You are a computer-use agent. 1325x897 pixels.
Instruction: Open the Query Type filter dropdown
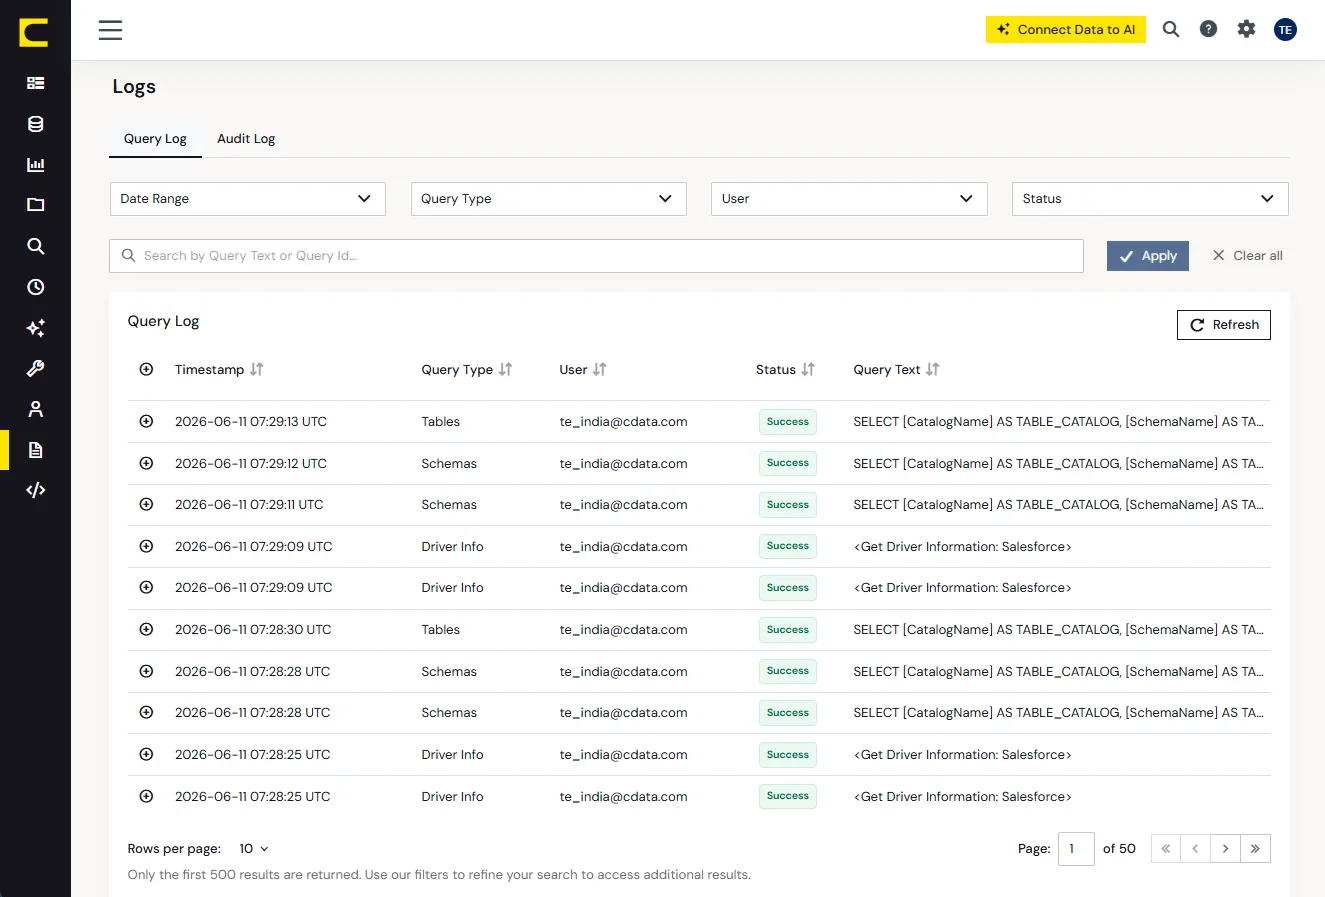(548, 198)
